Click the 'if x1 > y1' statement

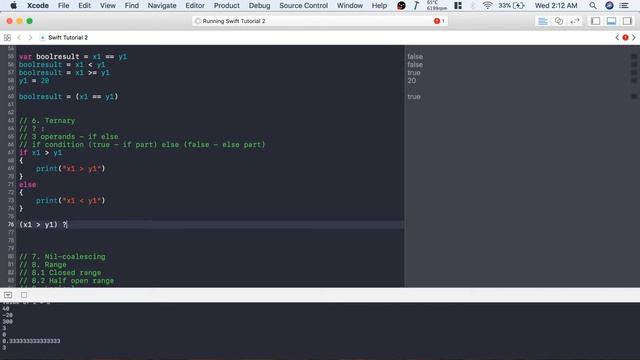(40, 153)
